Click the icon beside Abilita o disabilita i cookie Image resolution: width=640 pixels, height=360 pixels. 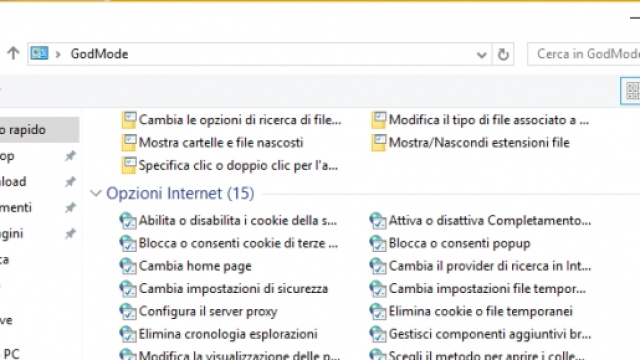(128, 220)
